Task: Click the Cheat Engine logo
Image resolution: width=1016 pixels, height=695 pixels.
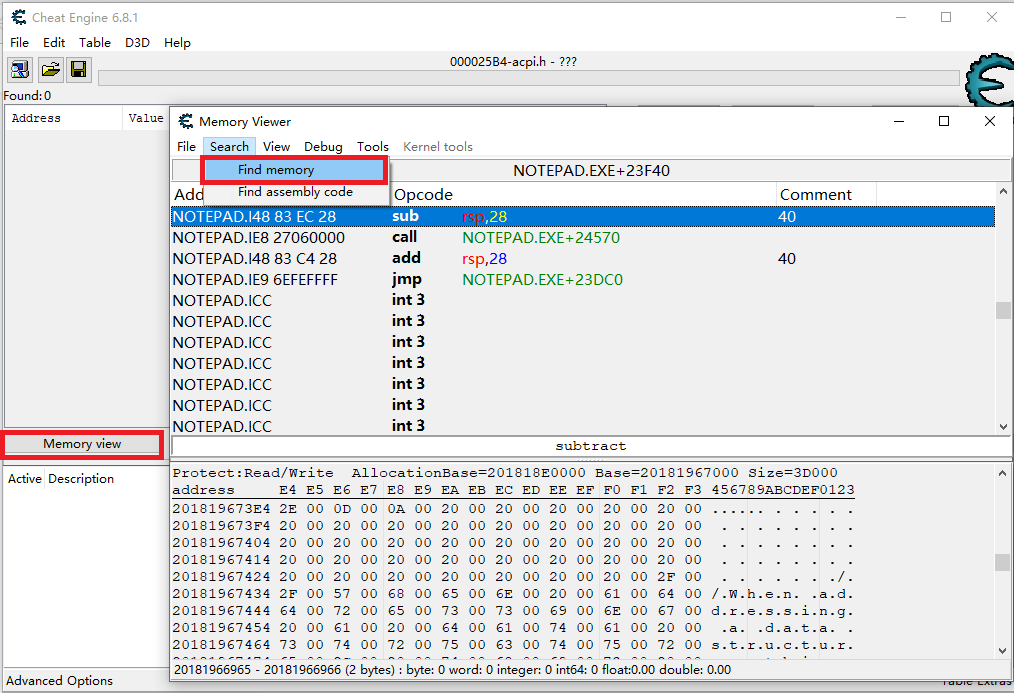Action: [989, 80]
